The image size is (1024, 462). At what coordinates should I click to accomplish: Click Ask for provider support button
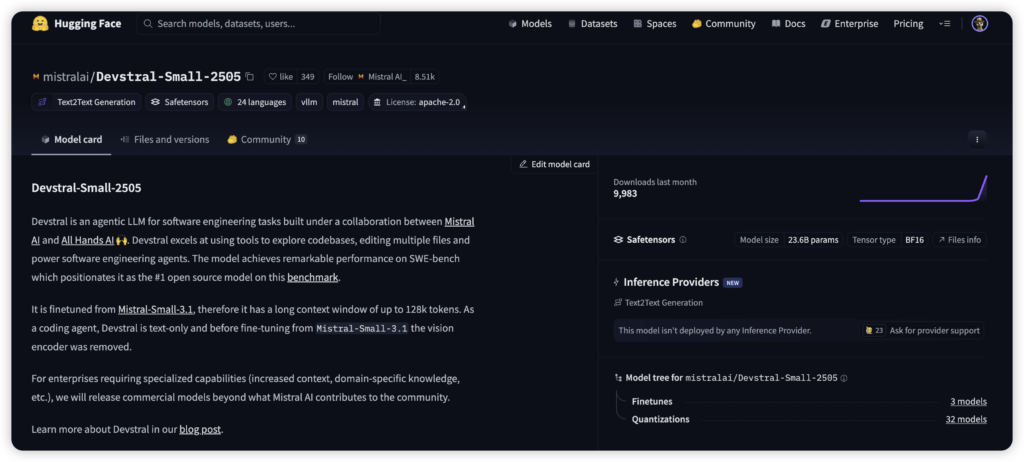[923, 330]
